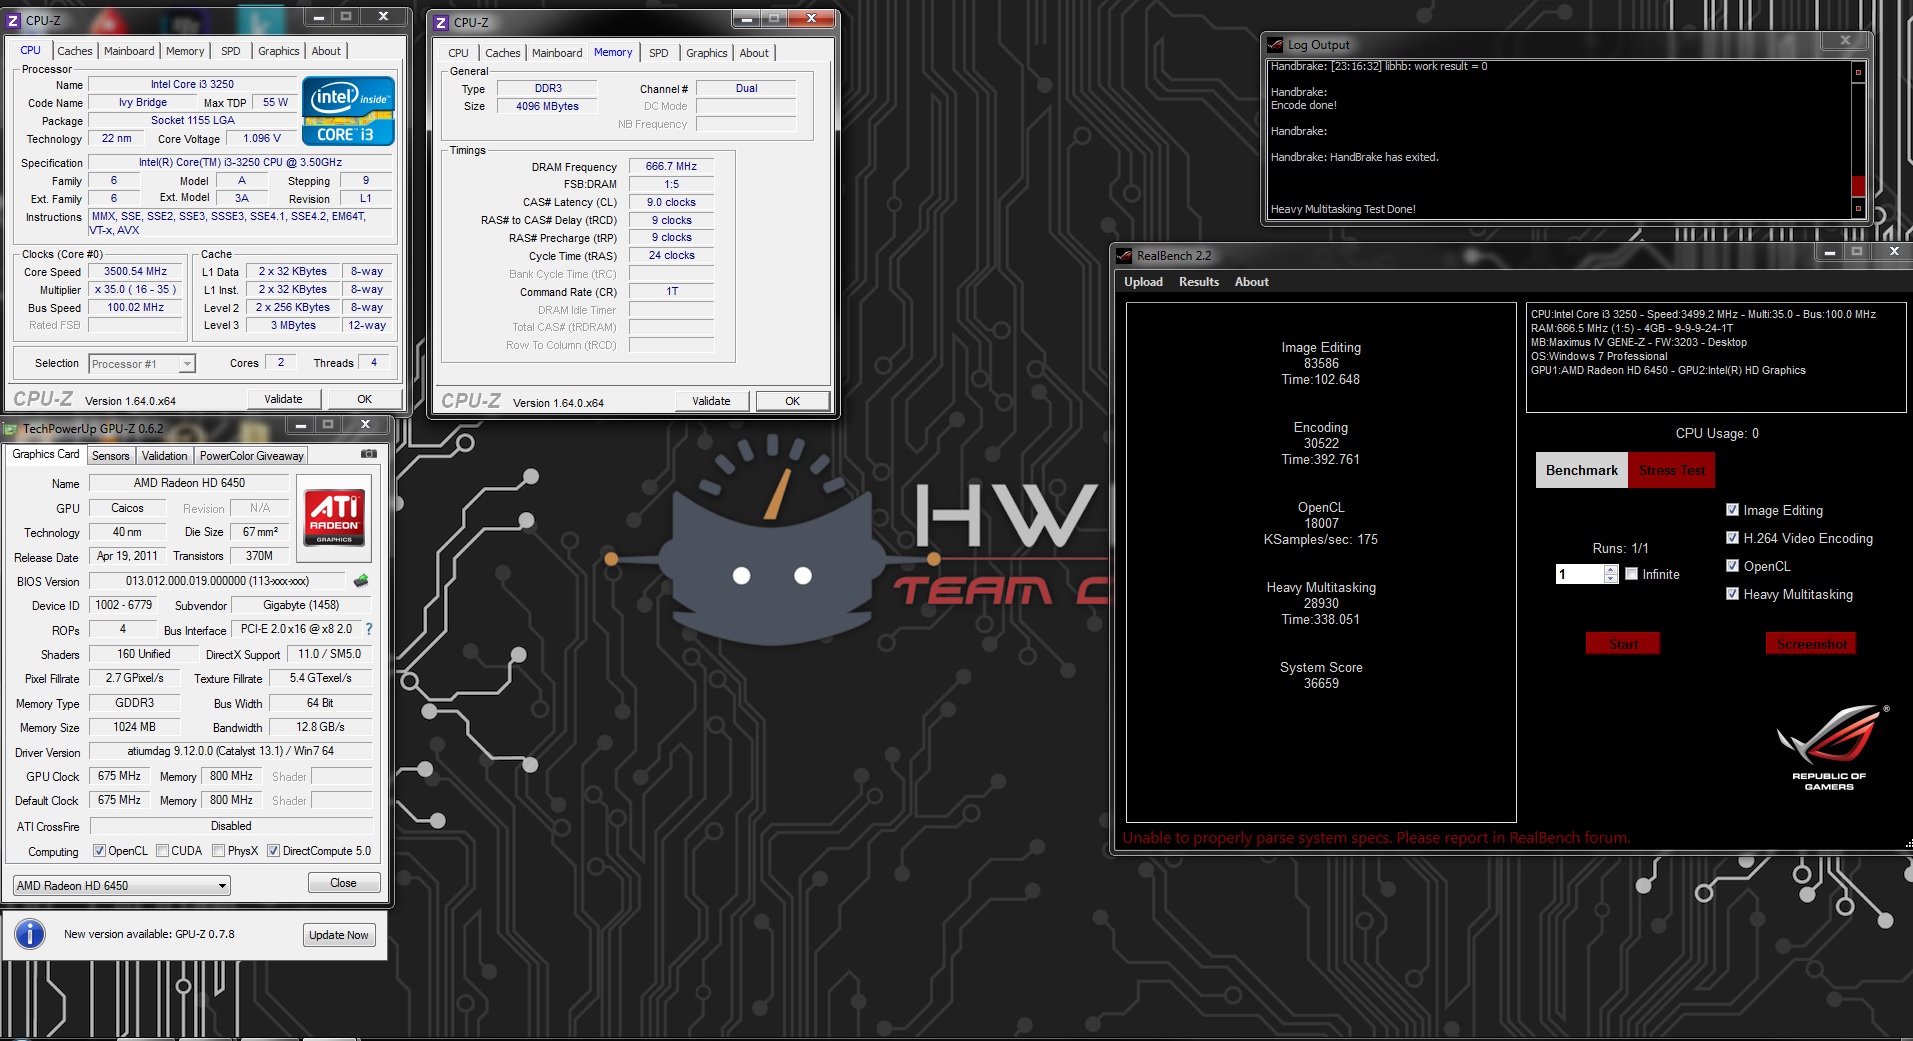Viewport: 1913px width, 1041px height.
Task: Click OK in the left CPU-Z window
Action: (x=365, y=399)
